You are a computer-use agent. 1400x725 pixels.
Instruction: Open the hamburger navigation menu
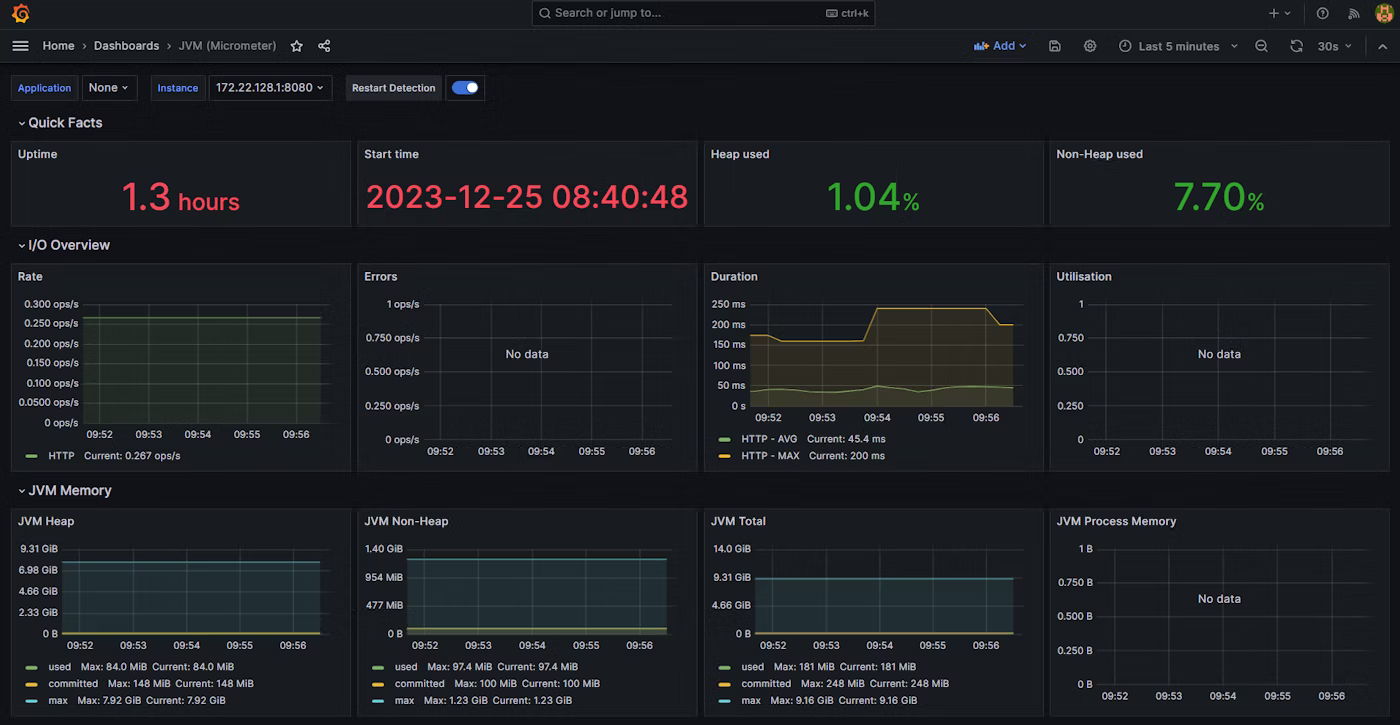tap(20, 46)
